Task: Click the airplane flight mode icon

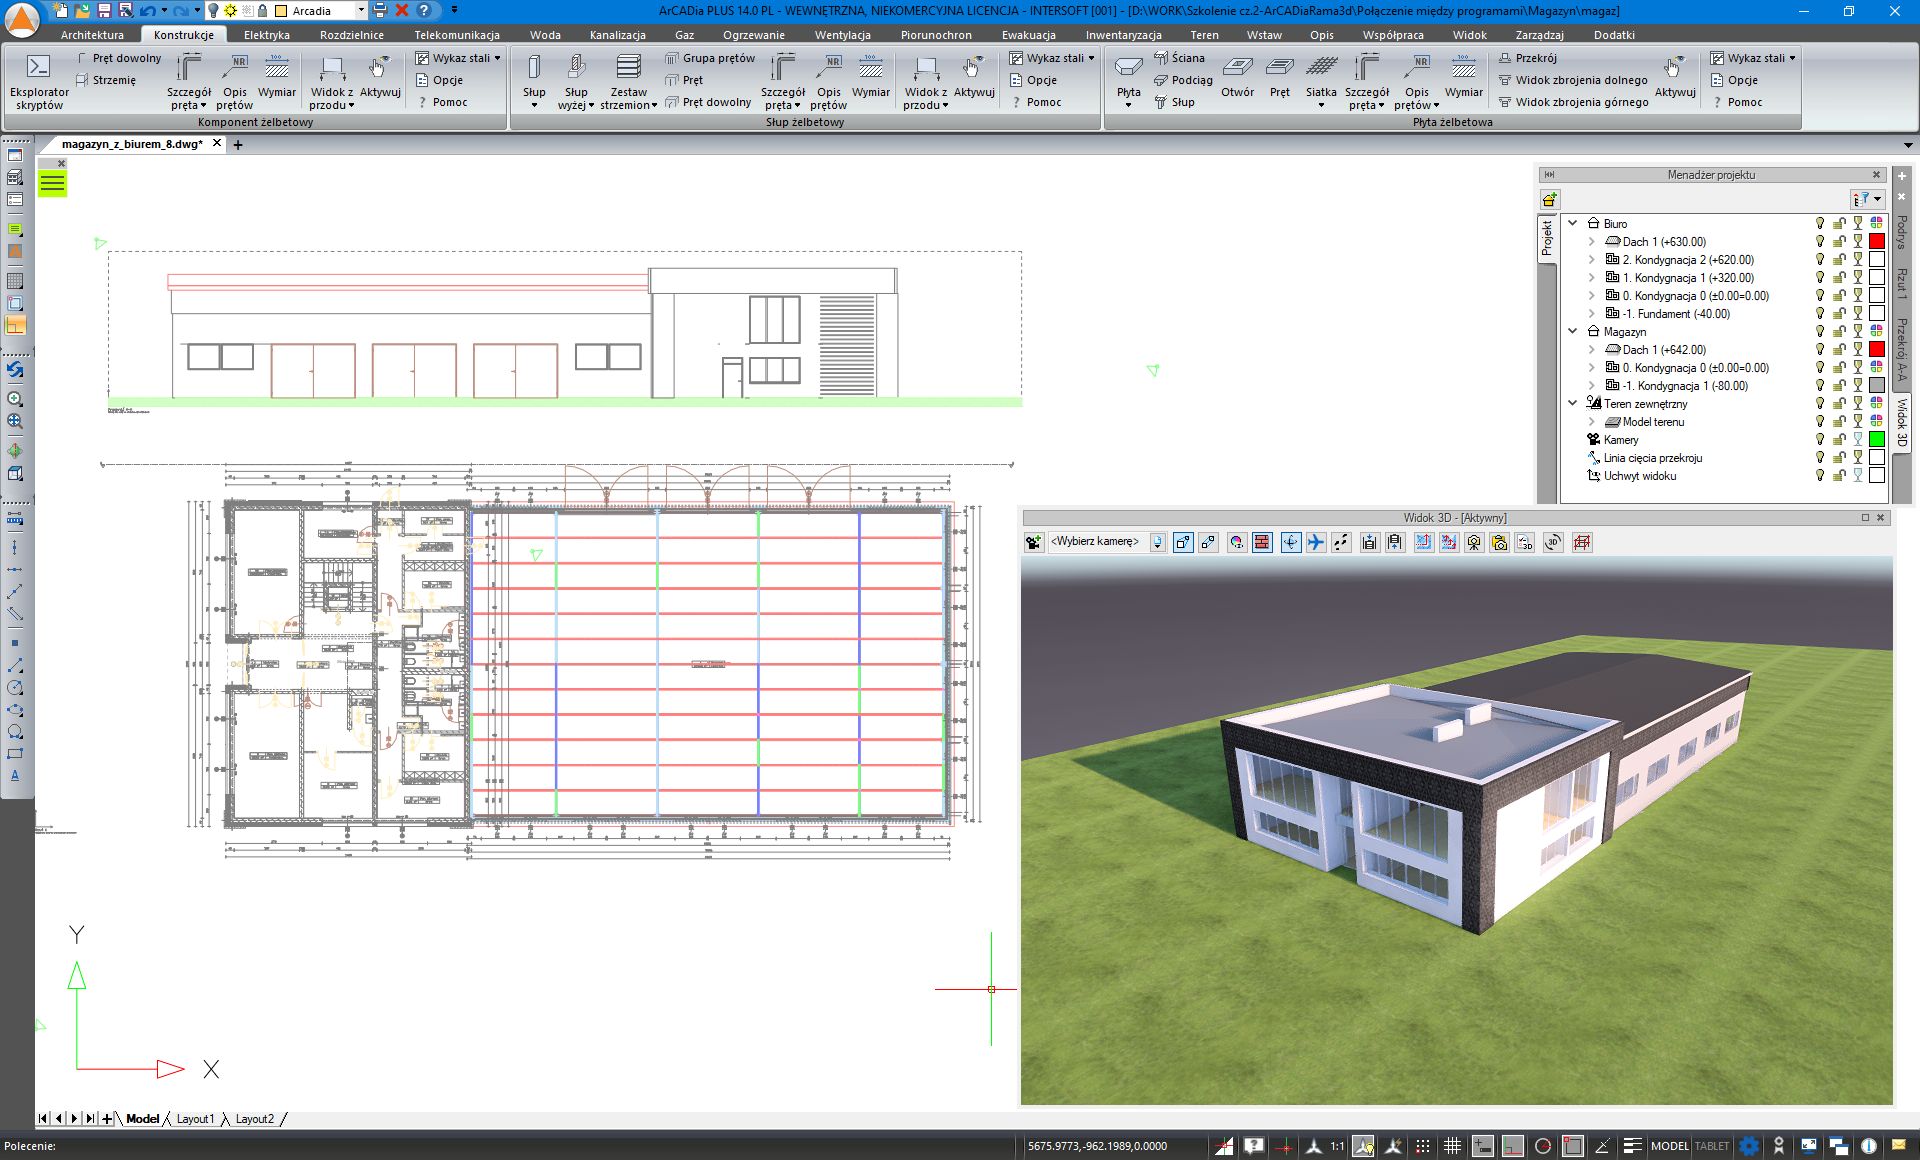Action: [1316, 542]
